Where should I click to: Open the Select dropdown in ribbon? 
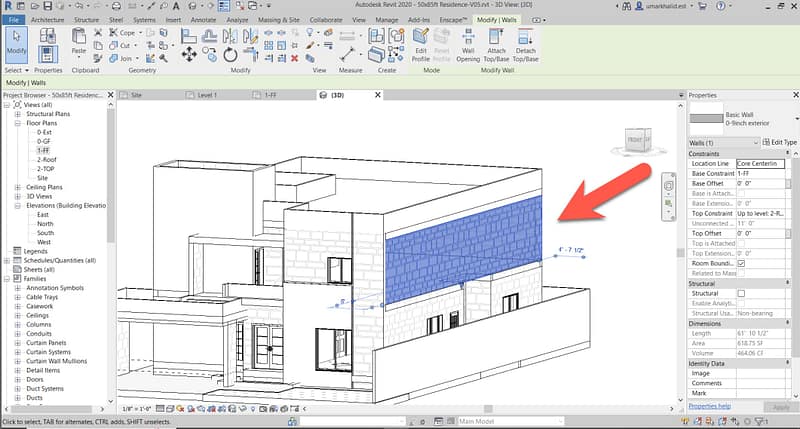click(15, 71)
